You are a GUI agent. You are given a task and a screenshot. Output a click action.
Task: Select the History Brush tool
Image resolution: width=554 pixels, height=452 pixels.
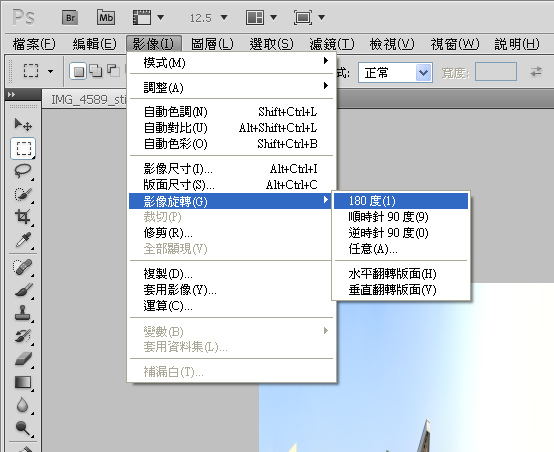coord(23,336)
